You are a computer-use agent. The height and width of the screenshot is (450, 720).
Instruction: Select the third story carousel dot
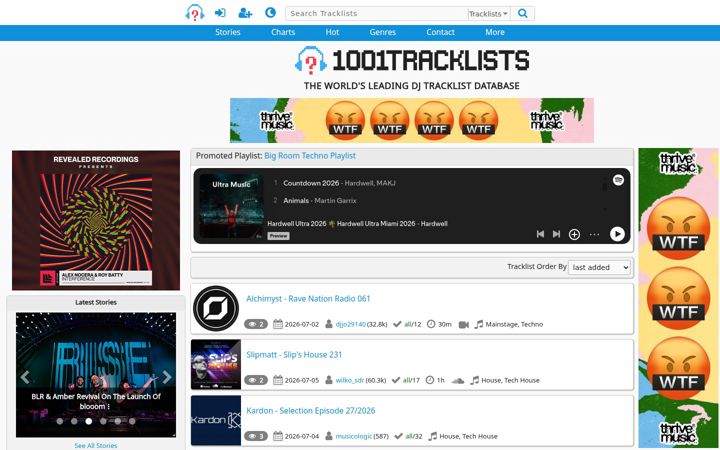[x=89, y=421]
